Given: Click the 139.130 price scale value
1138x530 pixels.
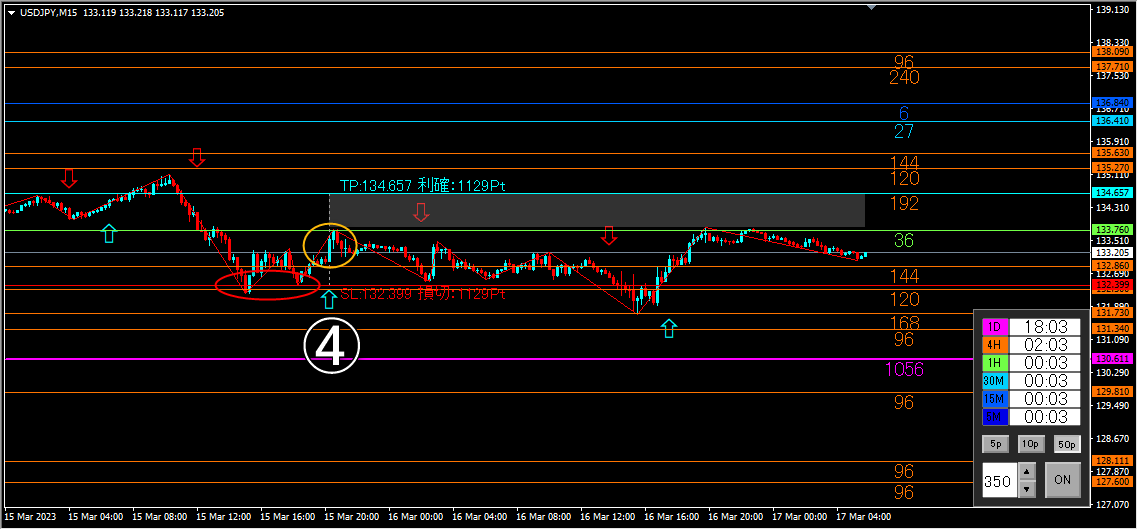Looking at the screenshot, I should 1111,10.
